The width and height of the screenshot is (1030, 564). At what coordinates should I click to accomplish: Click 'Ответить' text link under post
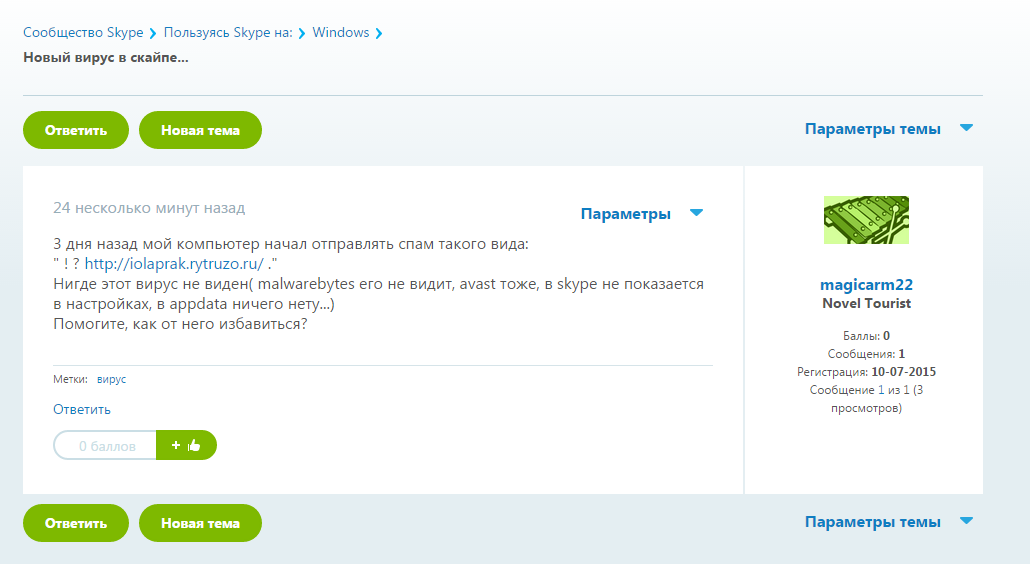click(x=81, y=410)
